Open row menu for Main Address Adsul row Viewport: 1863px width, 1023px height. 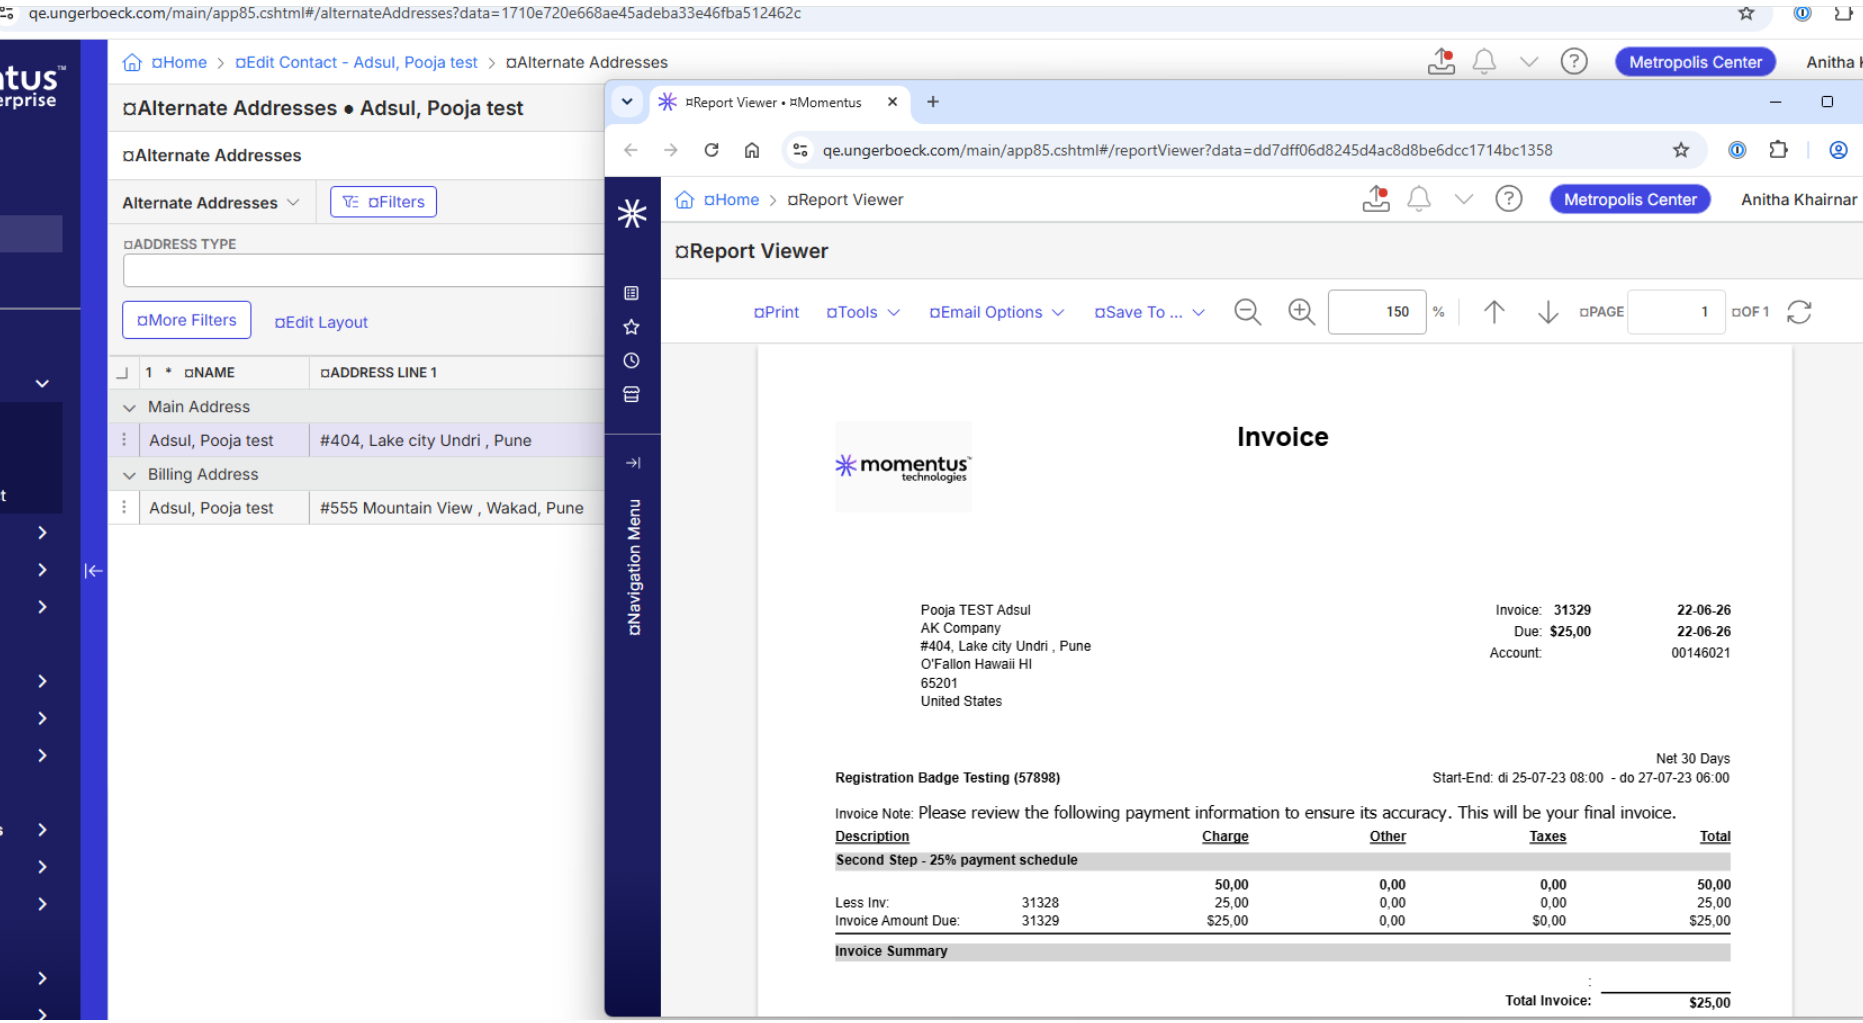pos(124,440)
